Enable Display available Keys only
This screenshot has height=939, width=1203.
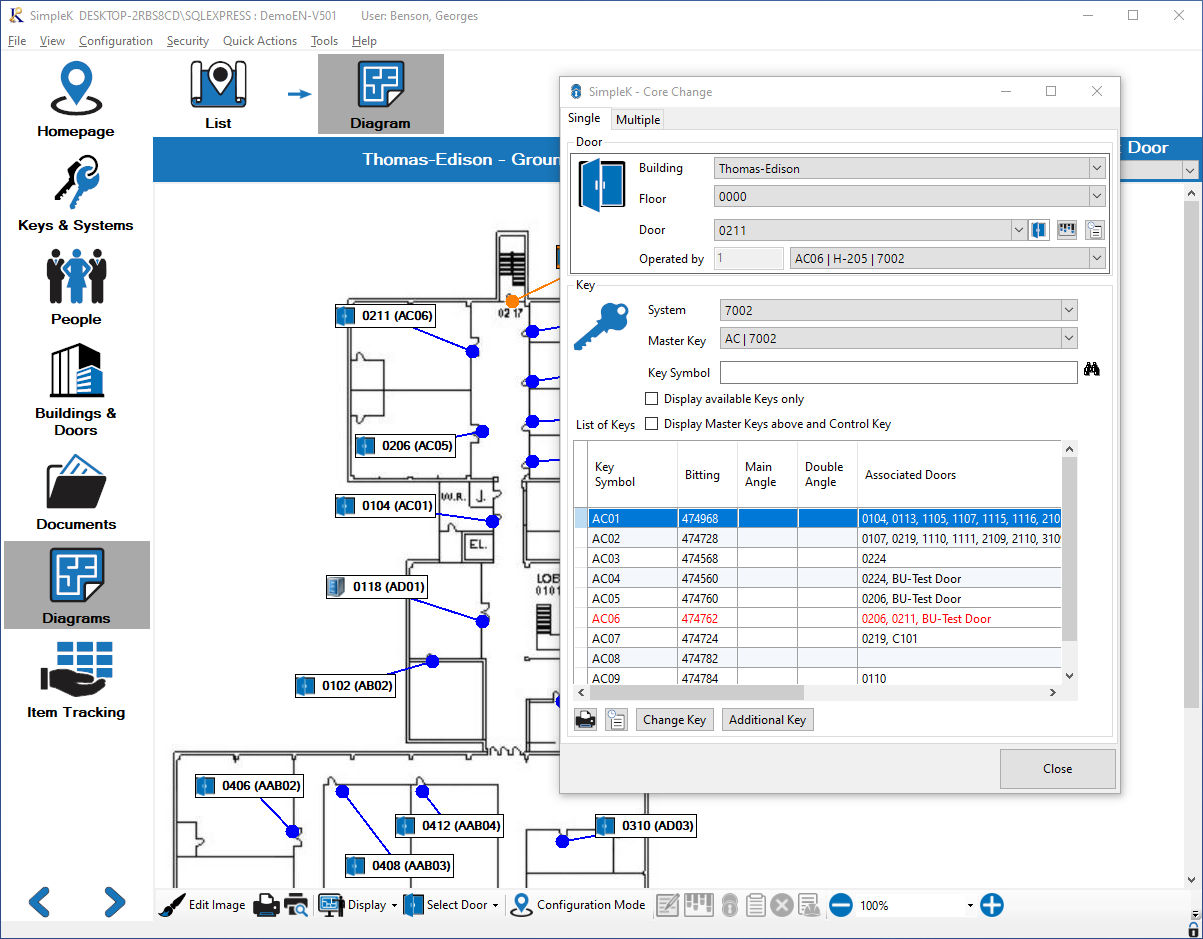point(652,398)
